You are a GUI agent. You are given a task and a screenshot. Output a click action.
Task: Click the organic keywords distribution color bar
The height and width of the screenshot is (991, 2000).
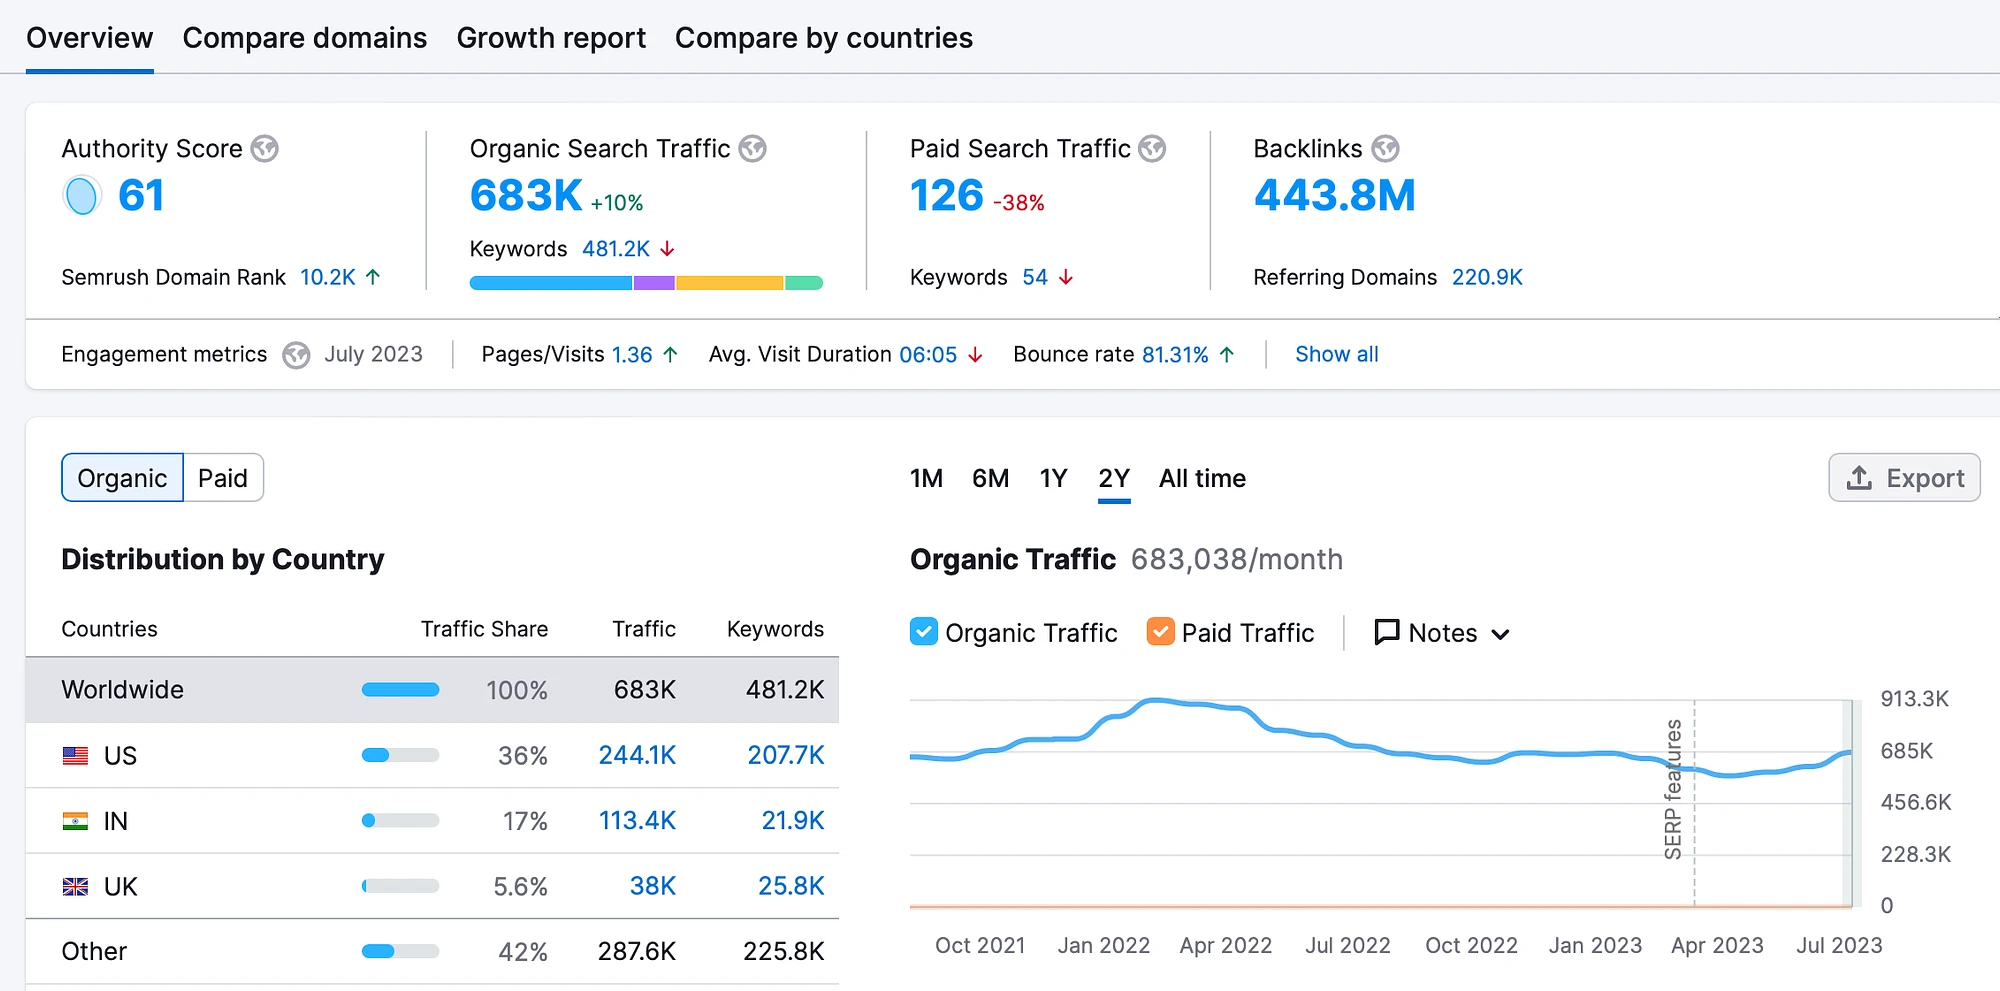tap(646, 283)
